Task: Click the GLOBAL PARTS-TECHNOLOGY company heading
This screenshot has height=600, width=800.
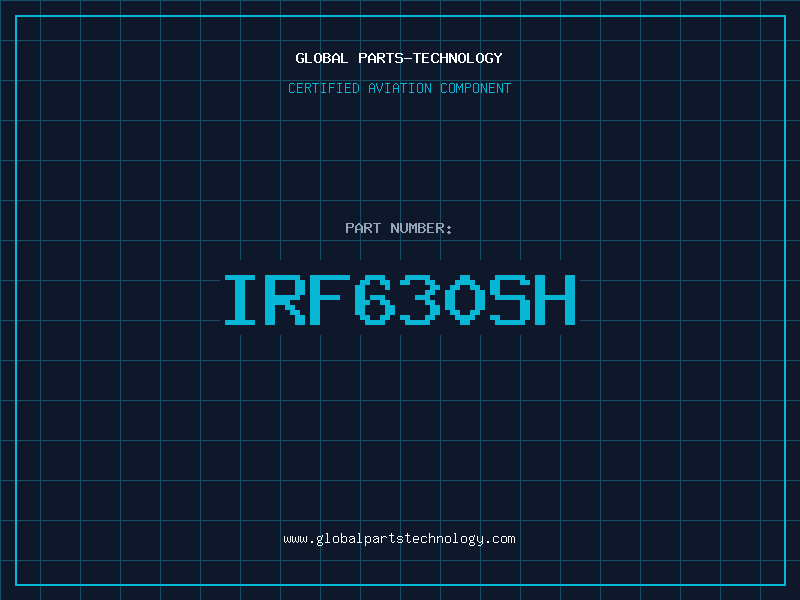Action: pyautogui.click(x=399, y=58)
